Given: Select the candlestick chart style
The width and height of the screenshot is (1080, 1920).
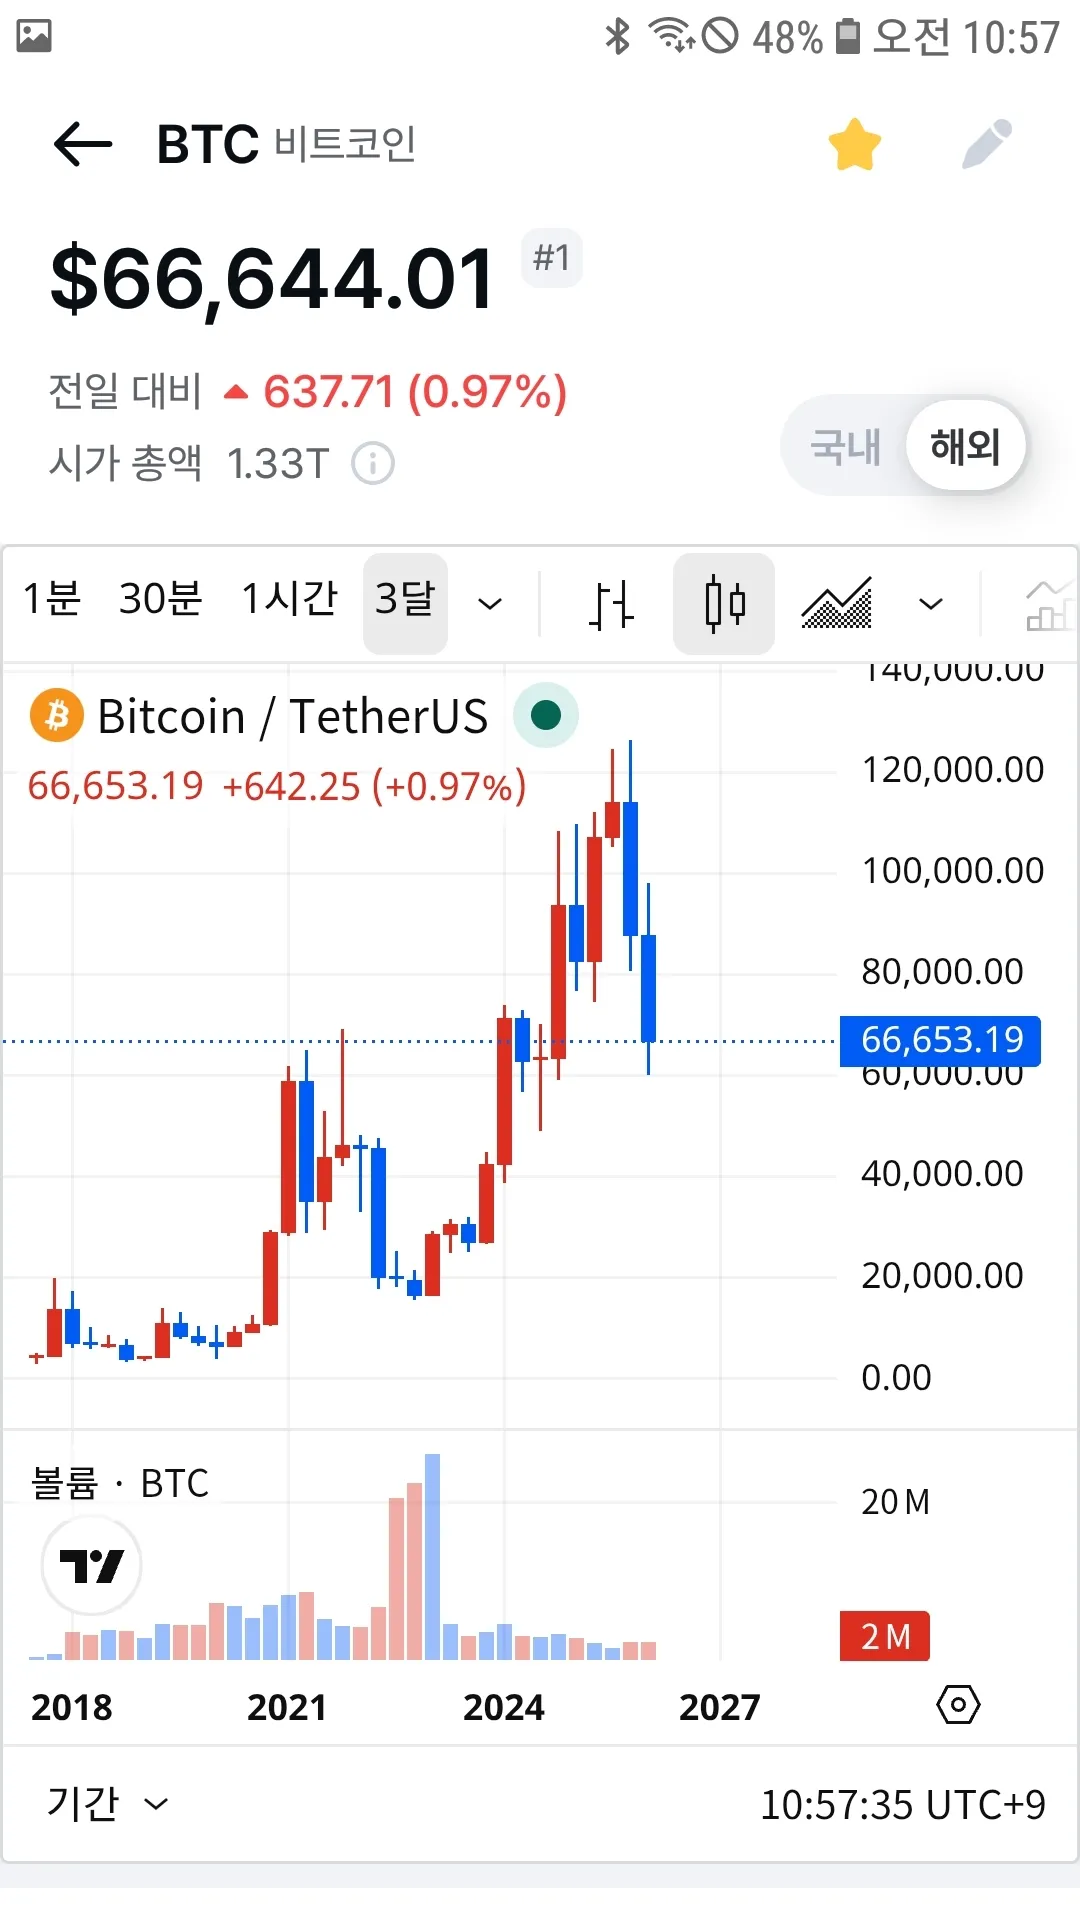Looking at the screenshot, I should pyautogui.click(x=724, y=604).
